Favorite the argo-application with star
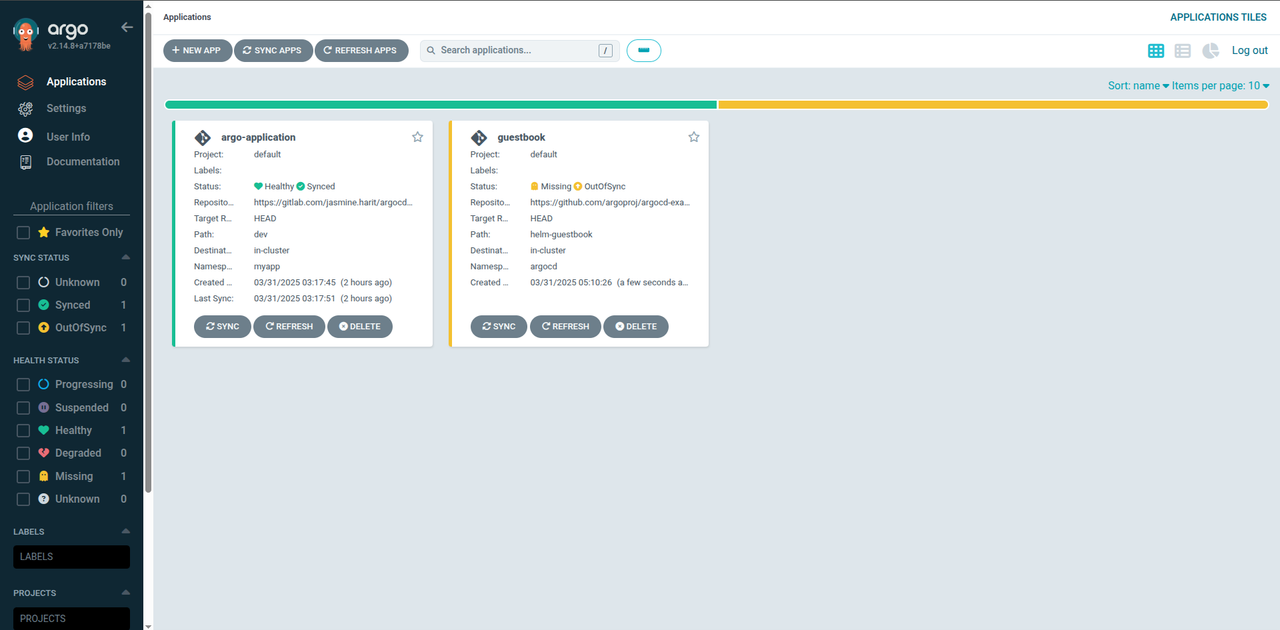1280x630 pixels. pos(418,137)
